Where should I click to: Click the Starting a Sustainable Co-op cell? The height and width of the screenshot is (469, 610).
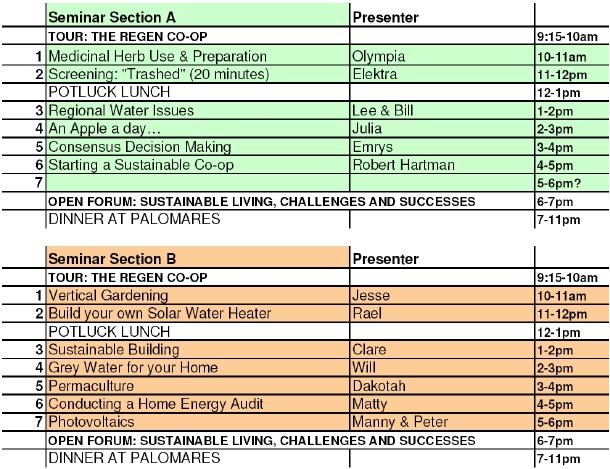(197, 164)
